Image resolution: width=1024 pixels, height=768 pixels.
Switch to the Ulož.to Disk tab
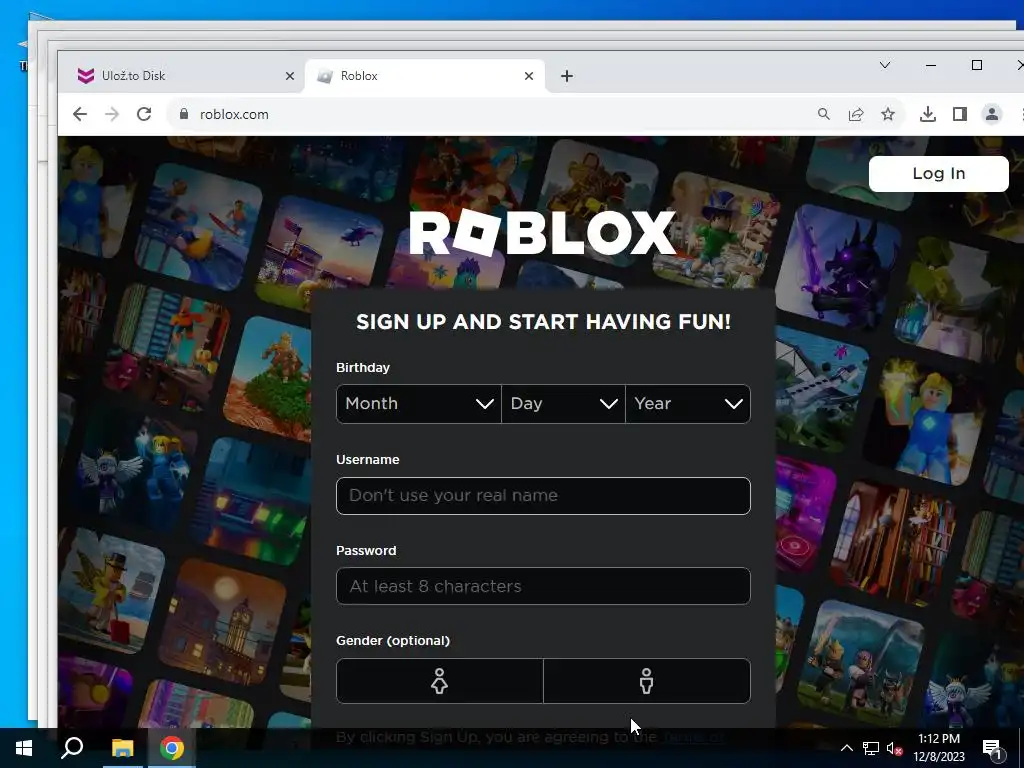183,76
